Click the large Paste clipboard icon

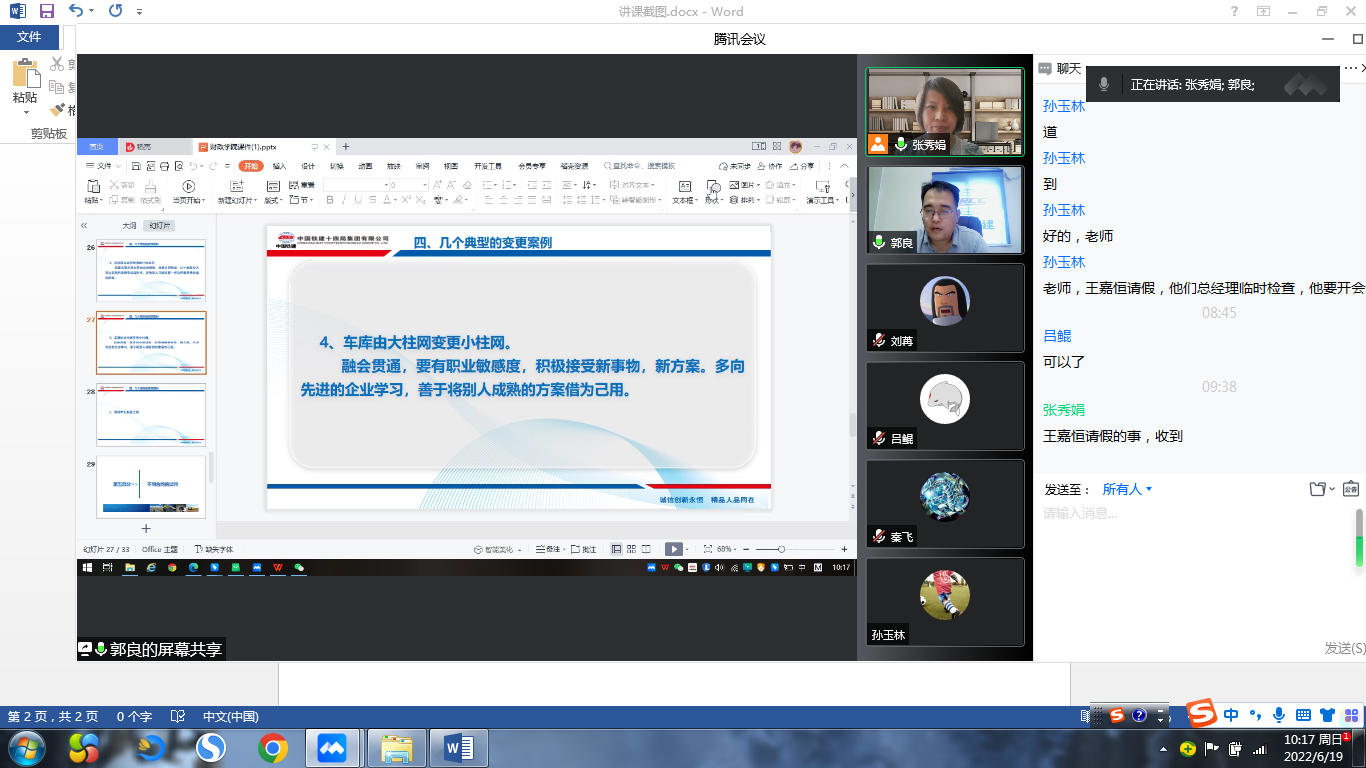click(25, 75)
